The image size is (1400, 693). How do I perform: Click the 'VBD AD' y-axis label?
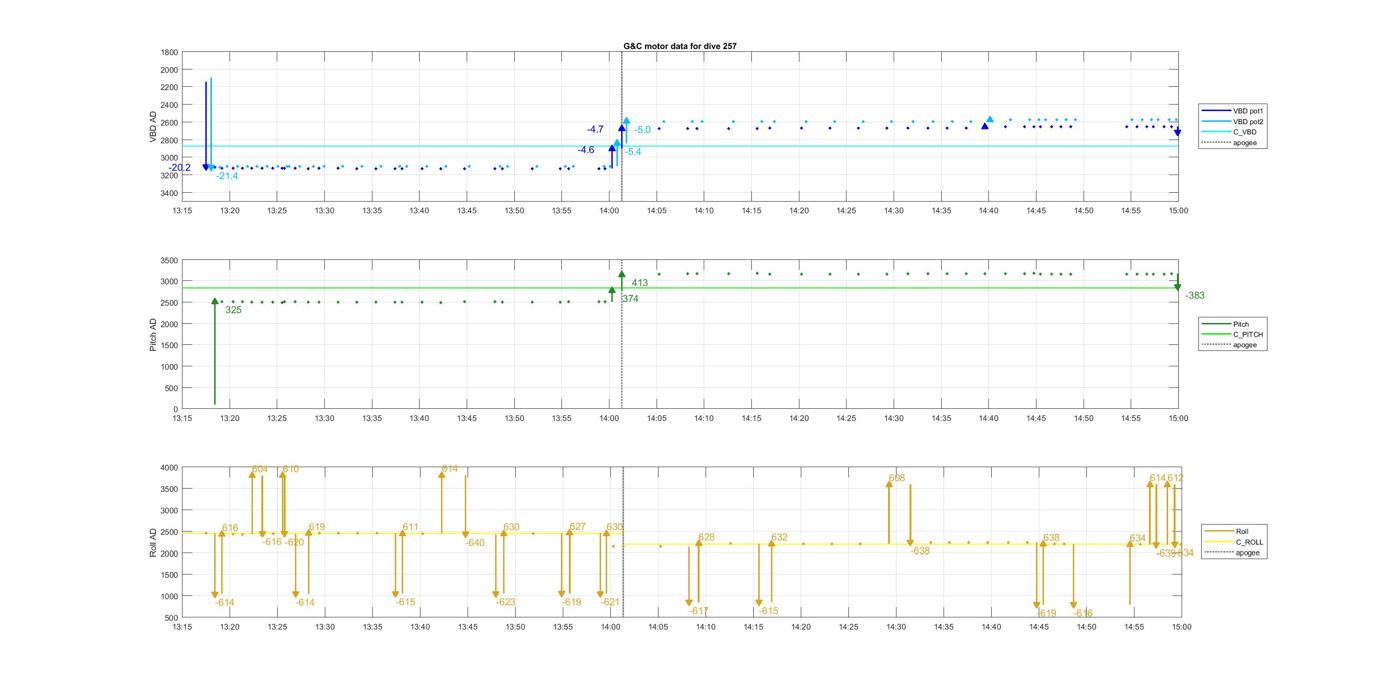coord(154,126)
